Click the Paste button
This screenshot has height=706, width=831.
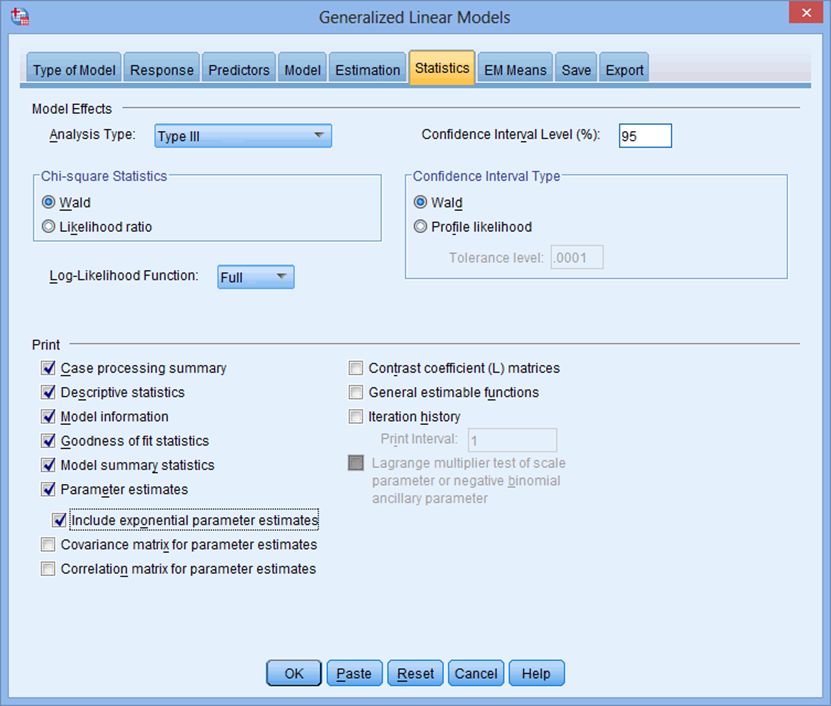click(x=354, y=673)
